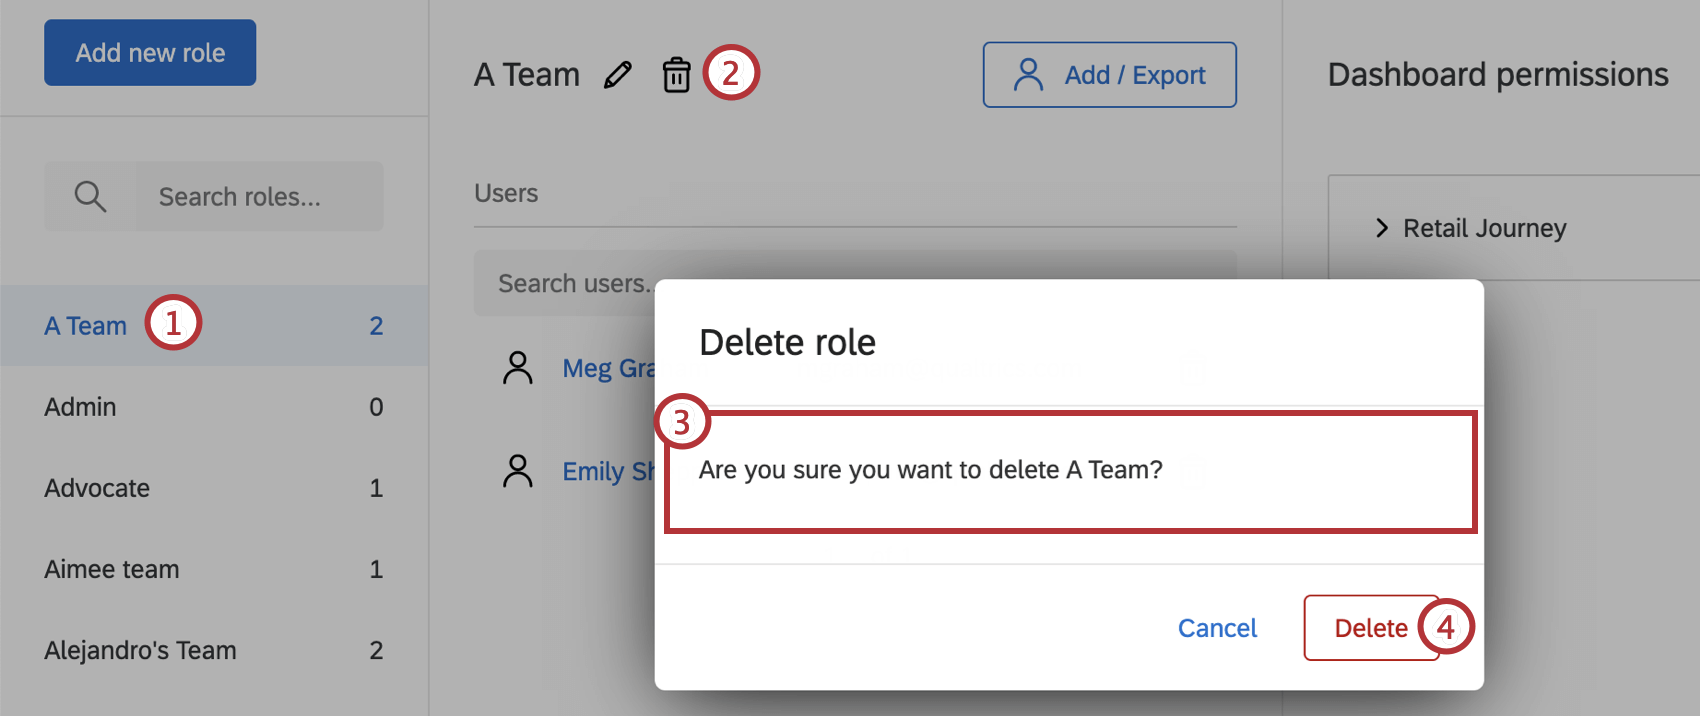
Task: Select the A Team role
Action: tap(86, 326)
